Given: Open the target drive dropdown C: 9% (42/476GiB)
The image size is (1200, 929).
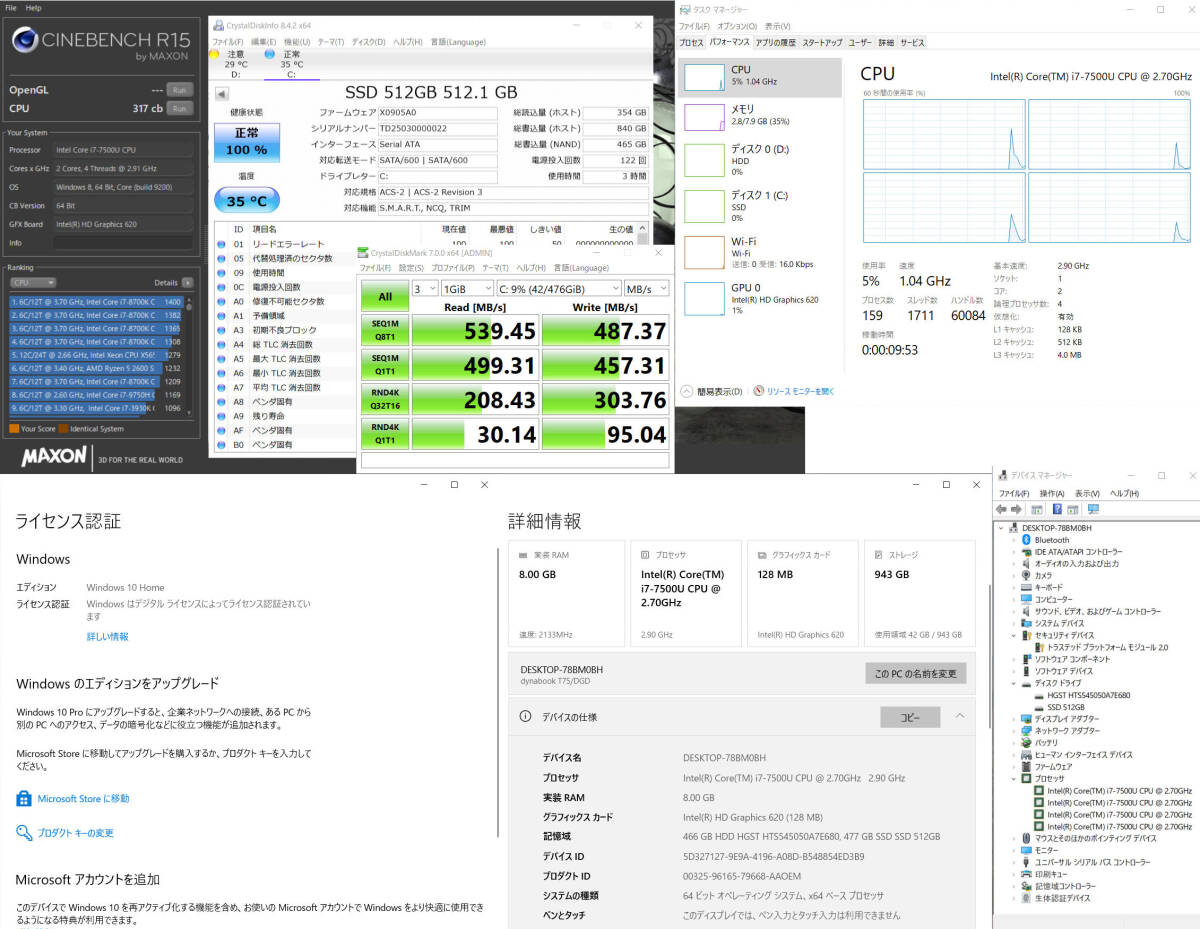Looking at the screenshot, I should 558,288.
